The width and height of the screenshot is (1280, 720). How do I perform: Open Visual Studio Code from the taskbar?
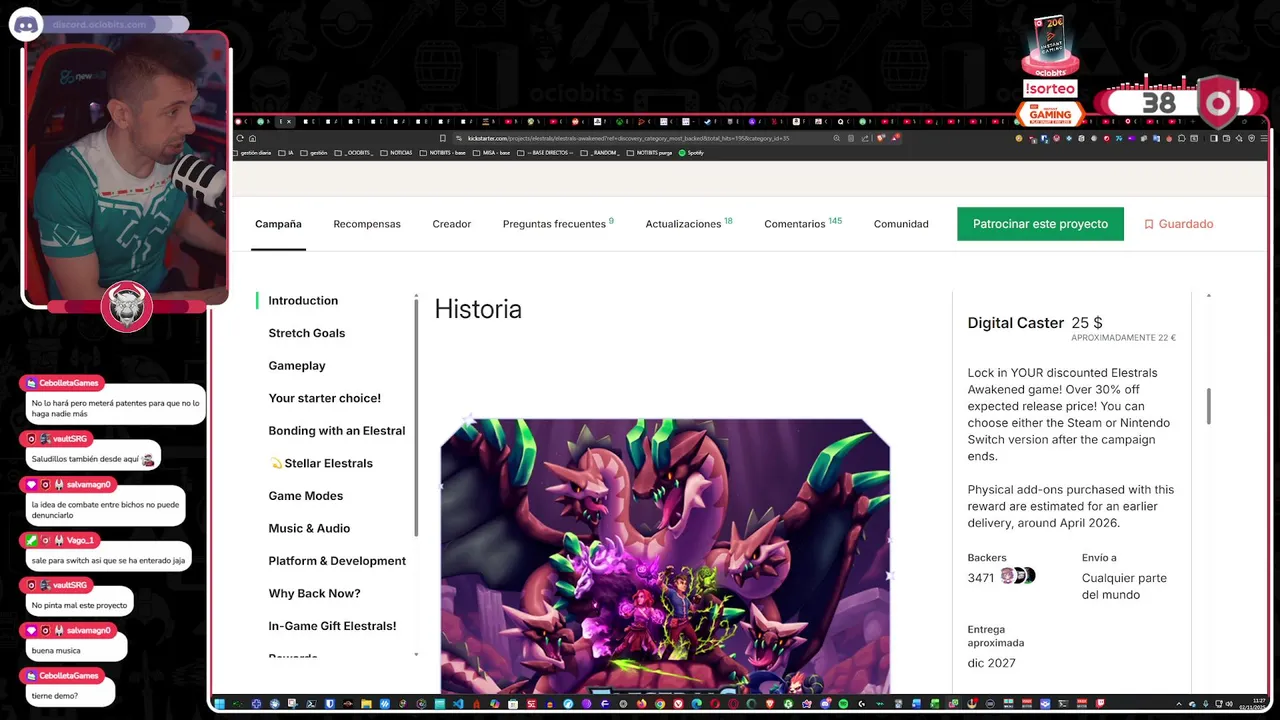458,703
